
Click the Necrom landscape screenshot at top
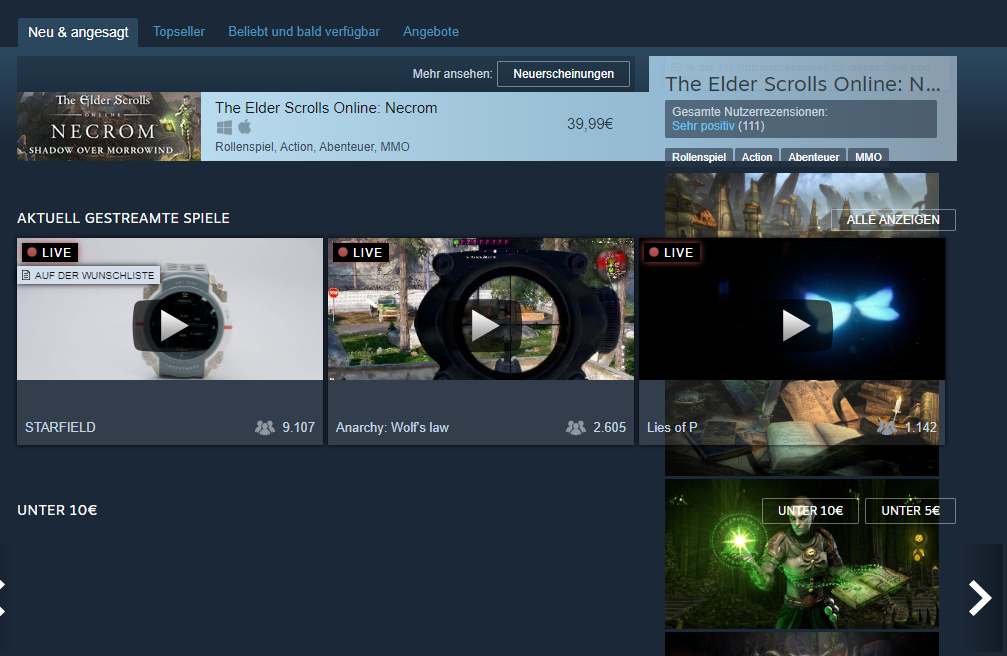[801, 205]
